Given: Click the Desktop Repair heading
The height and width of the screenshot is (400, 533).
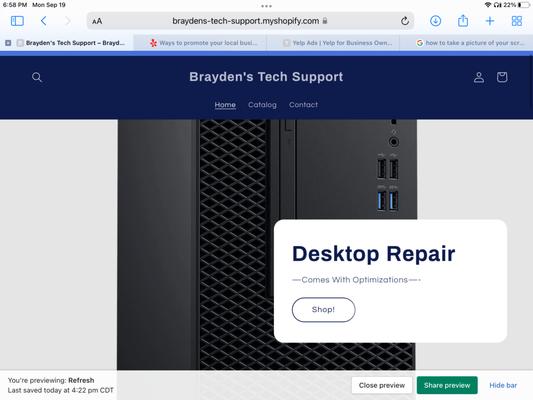Looking at the screenshot, I should (374, 254).
